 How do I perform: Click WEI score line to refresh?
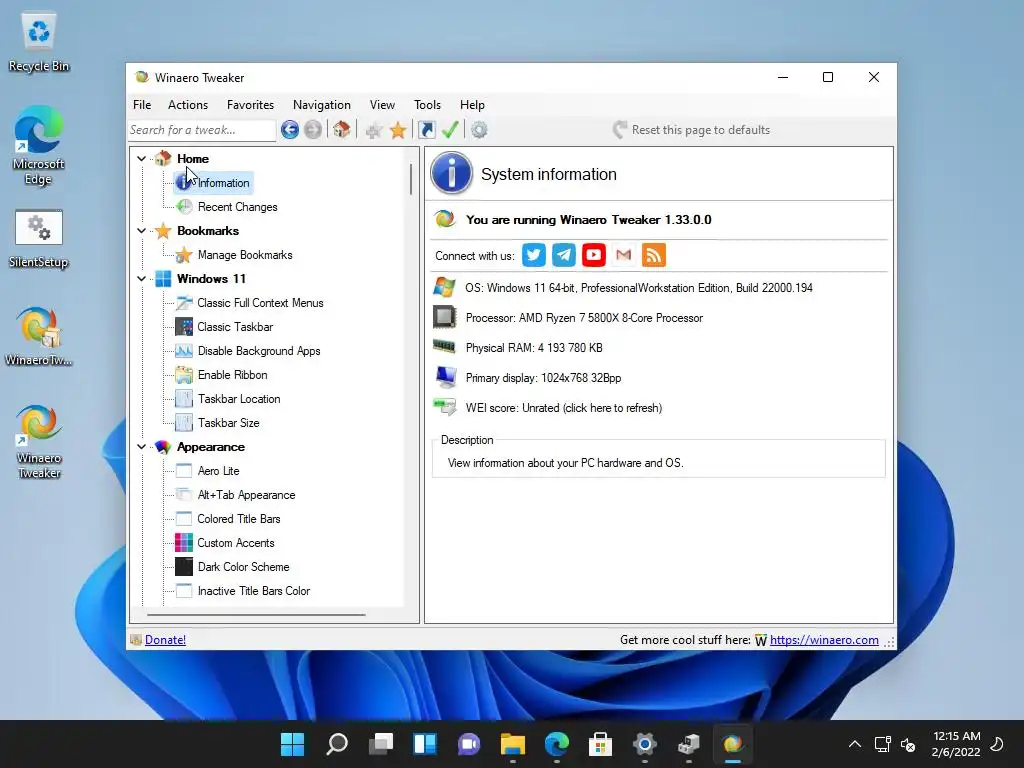pos(564,408)
